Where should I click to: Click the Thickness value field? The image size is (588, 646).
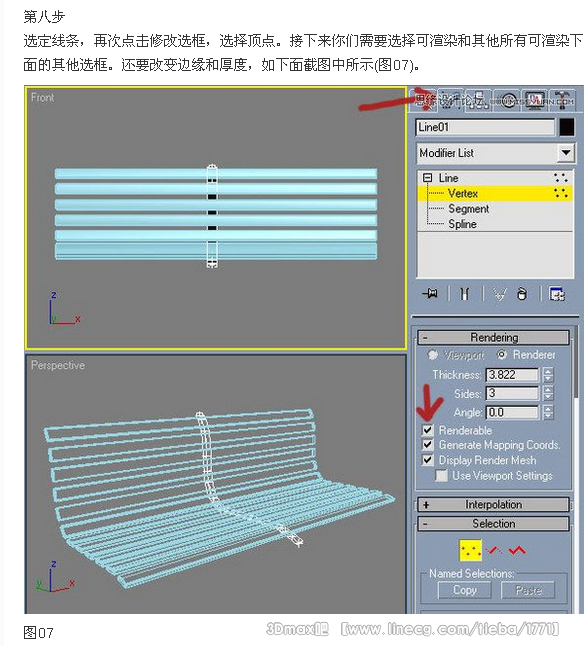point(512,375)
